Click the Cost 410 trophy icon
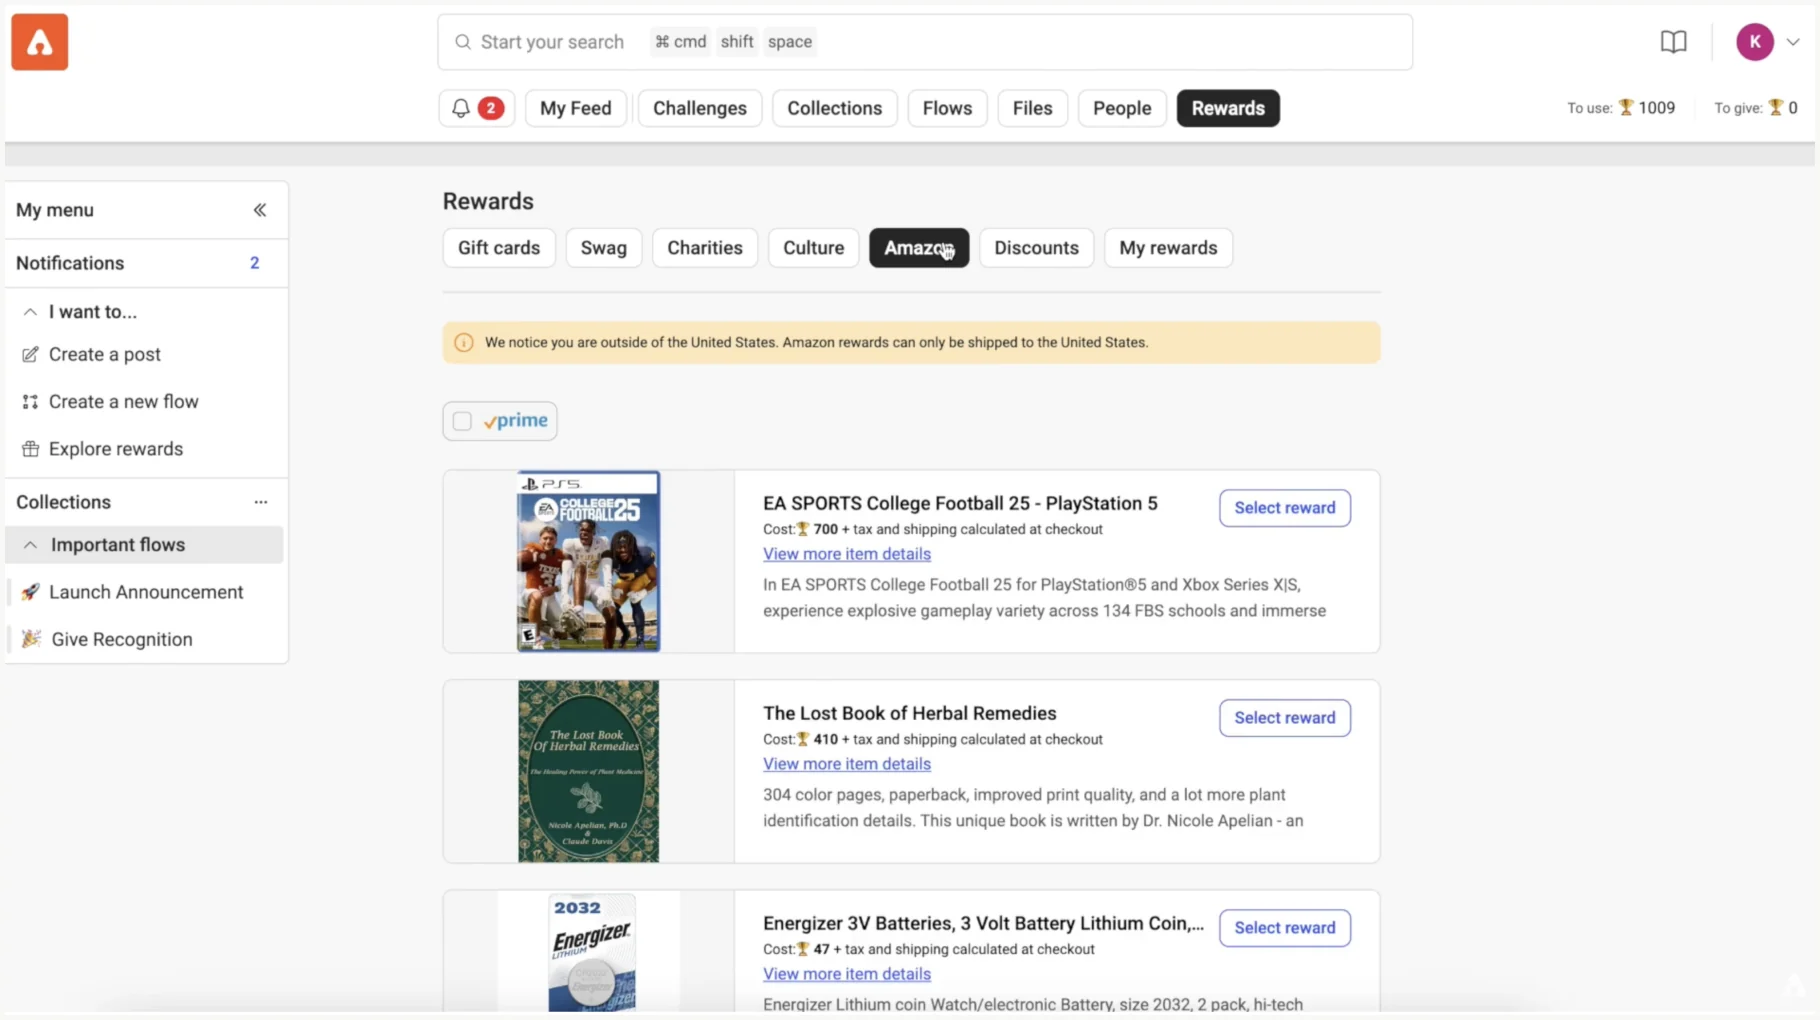This screenshot has width=1820, height=1020. 802,740
